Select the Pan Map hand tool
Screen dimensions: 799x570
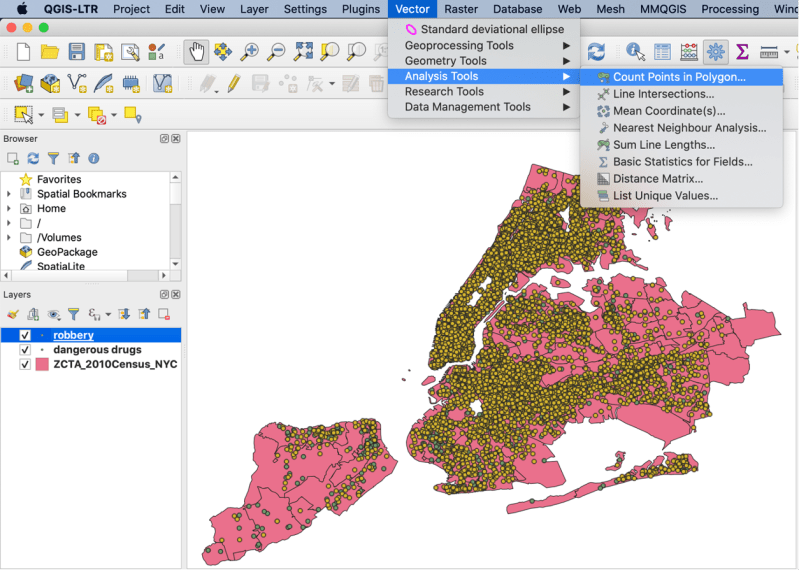[196, 52]
